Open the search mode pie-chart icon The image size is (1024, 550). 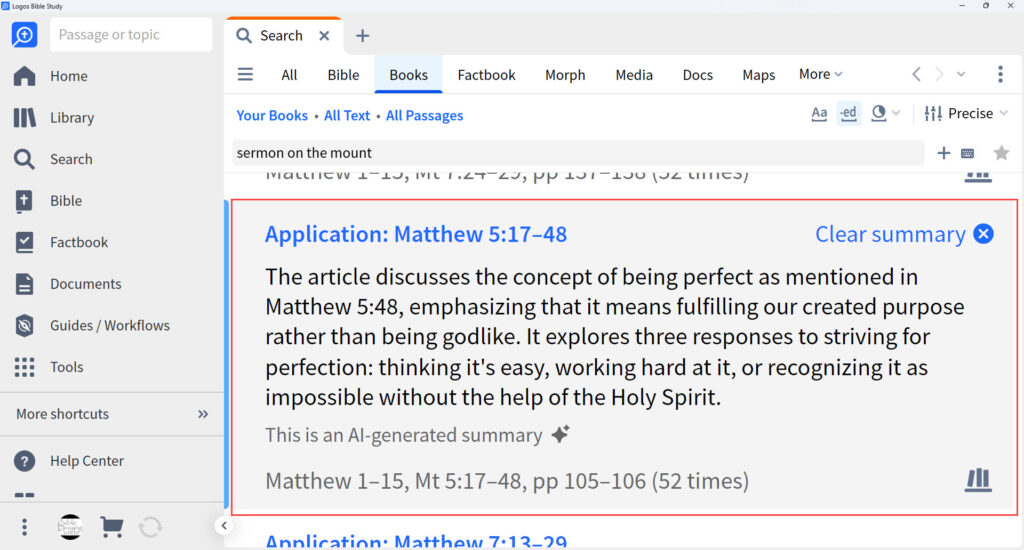tap(879, 114)
